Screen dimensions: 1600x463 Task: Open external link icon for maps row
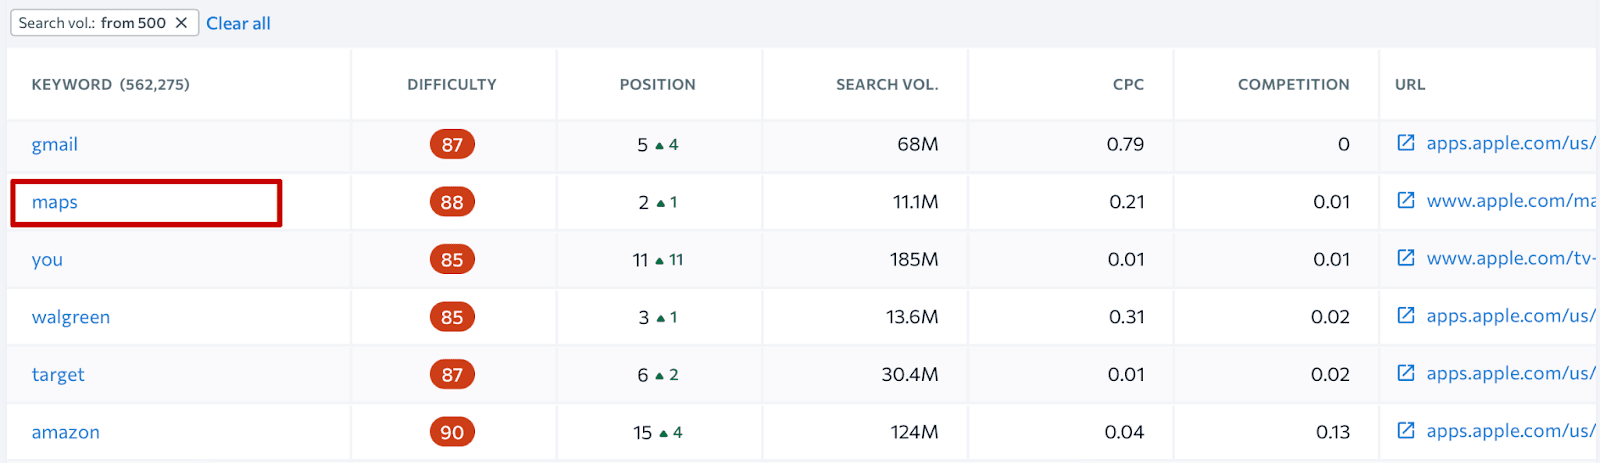pos(1405,201)
